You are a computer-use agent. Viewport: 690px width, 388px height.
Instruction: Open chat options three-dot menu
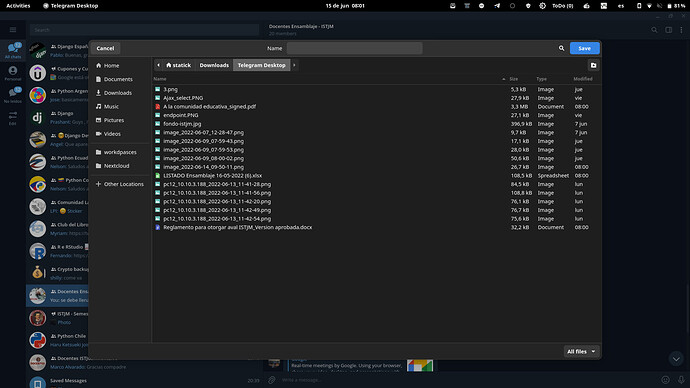click(681, 30)
